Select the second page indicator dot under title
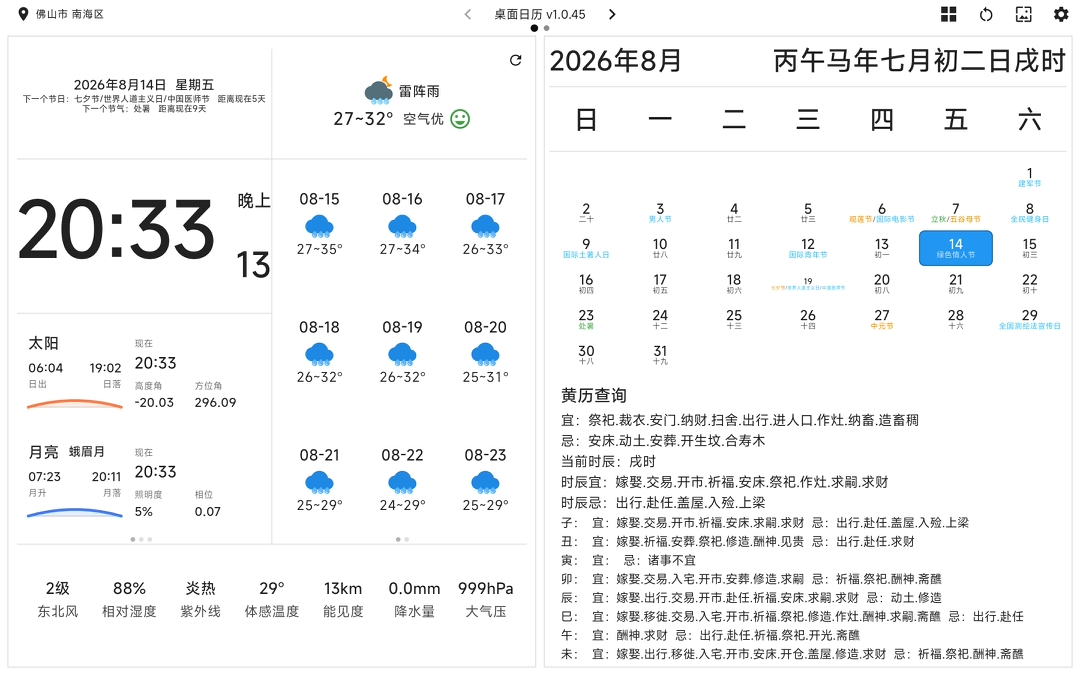The image size is (1080, 675). [546, 28]
